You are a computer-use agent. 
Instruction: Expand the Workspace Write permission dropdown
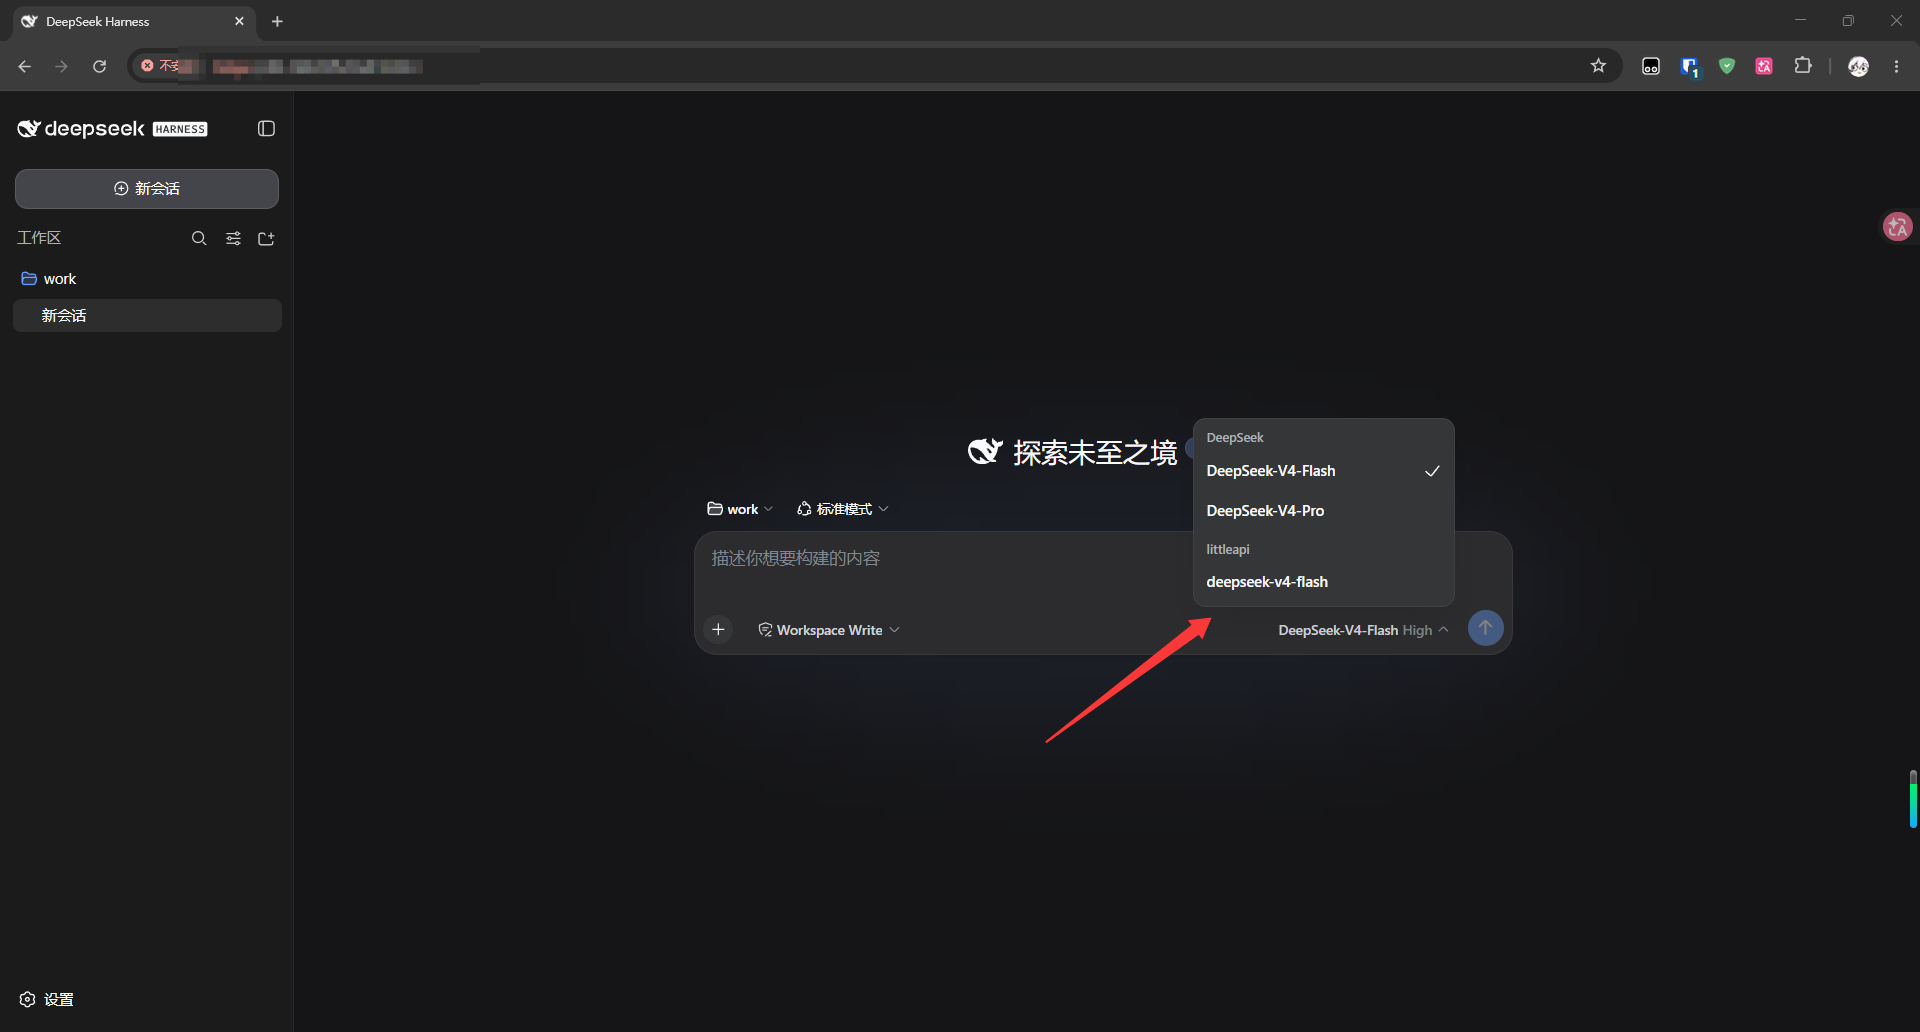(829, 630)
